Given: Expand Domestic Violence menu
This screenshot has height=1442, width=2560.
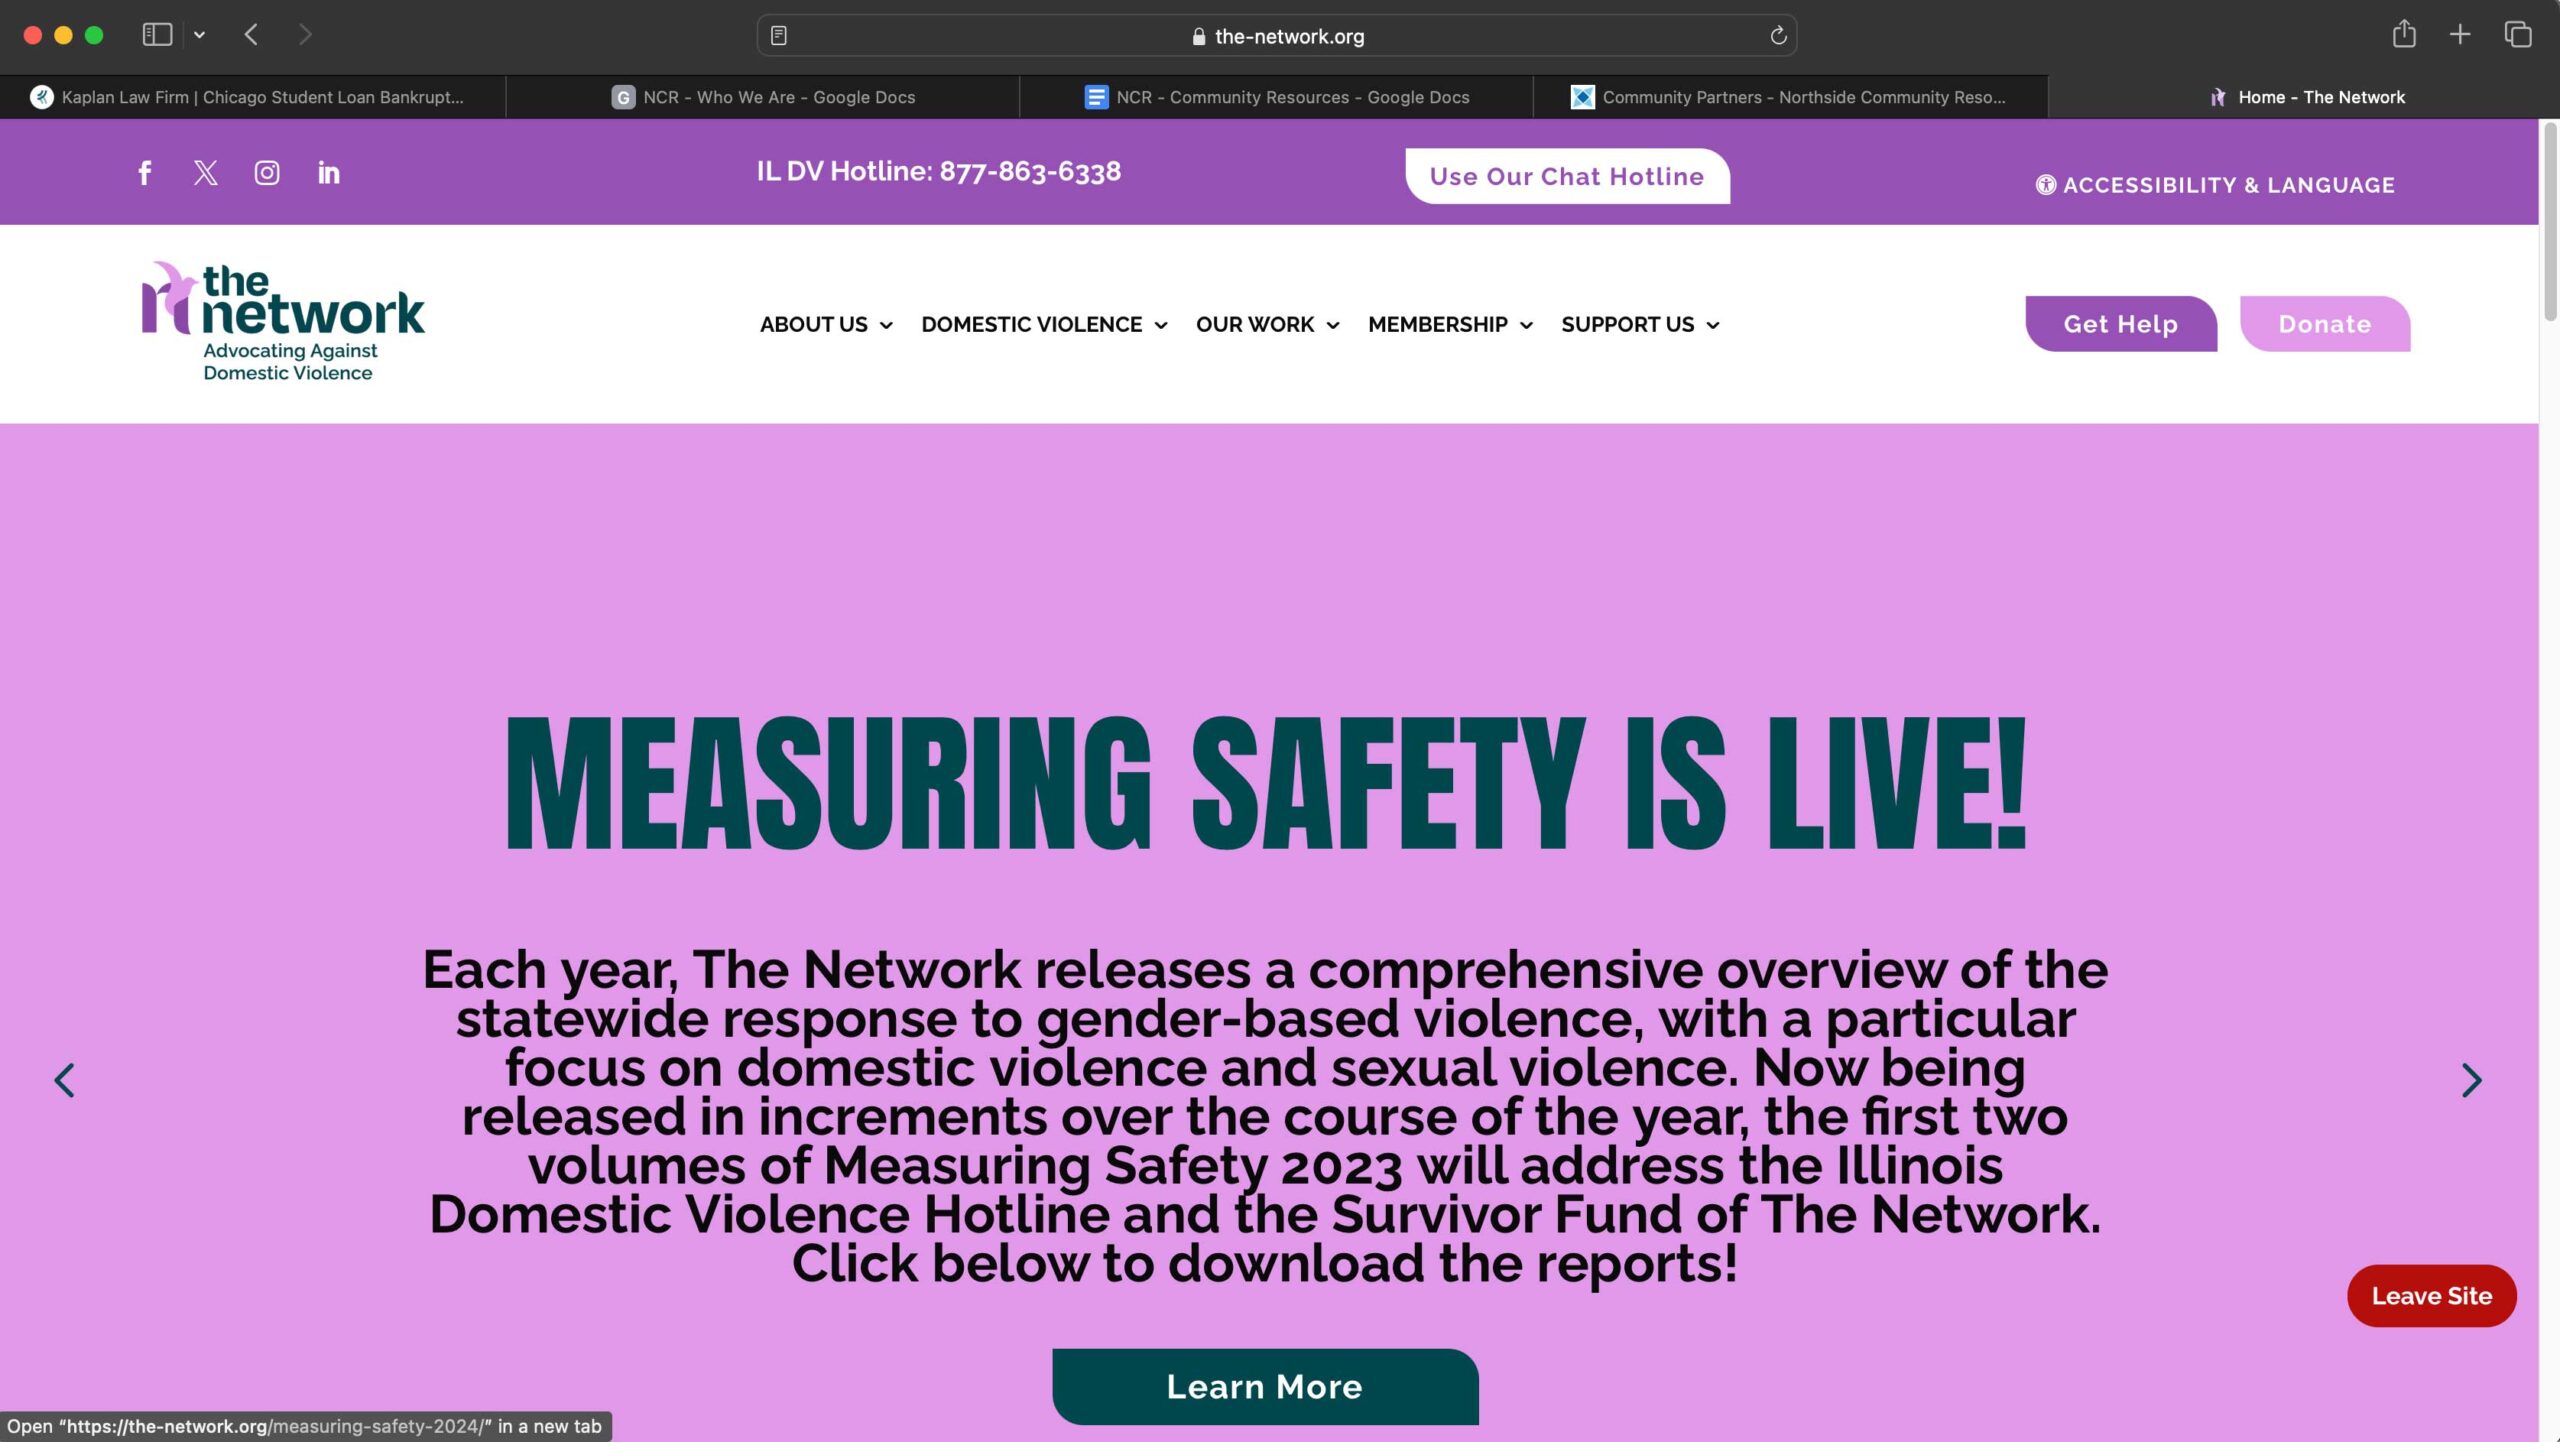Looking at the screenshot, I should click(x=1044, y=325).
